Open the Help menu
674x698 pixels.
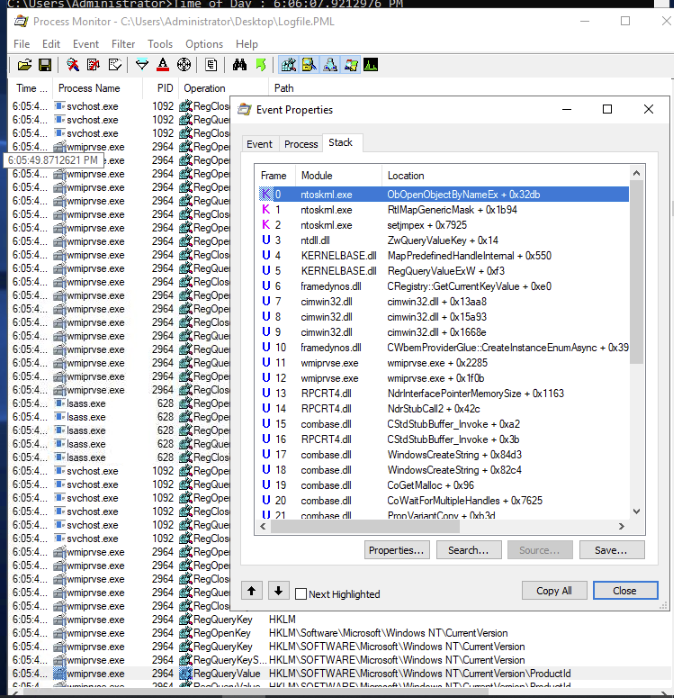247,44
